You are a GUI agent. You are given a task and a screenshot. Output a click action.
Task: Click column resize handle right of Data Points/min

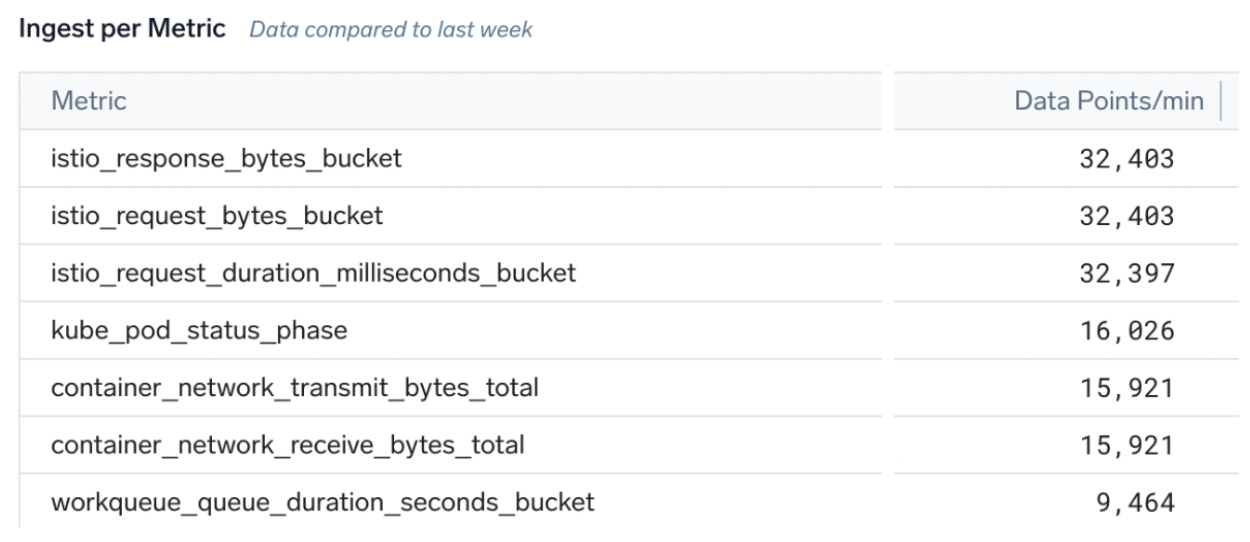point(1221,101)
